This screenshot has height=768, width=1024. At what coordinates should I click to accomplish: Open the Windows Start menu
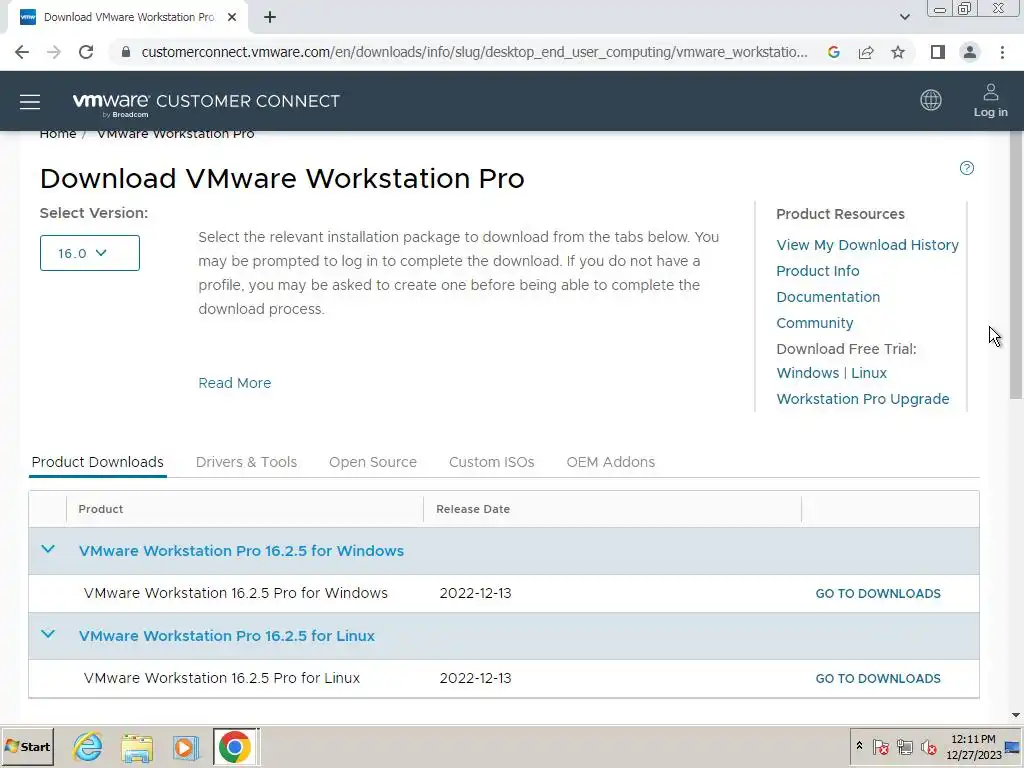27,746
